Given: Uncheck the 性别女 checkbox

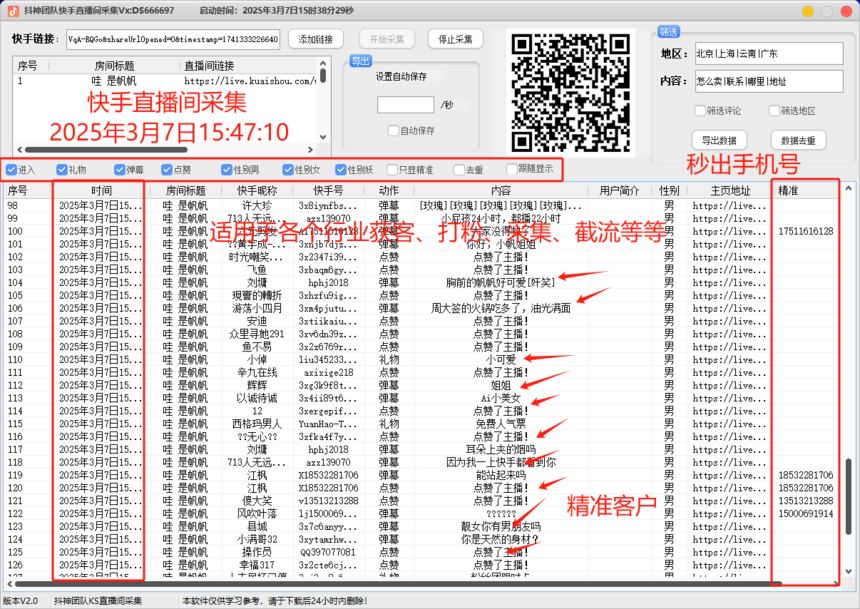Looking at the screenshot, I should 288,170.
